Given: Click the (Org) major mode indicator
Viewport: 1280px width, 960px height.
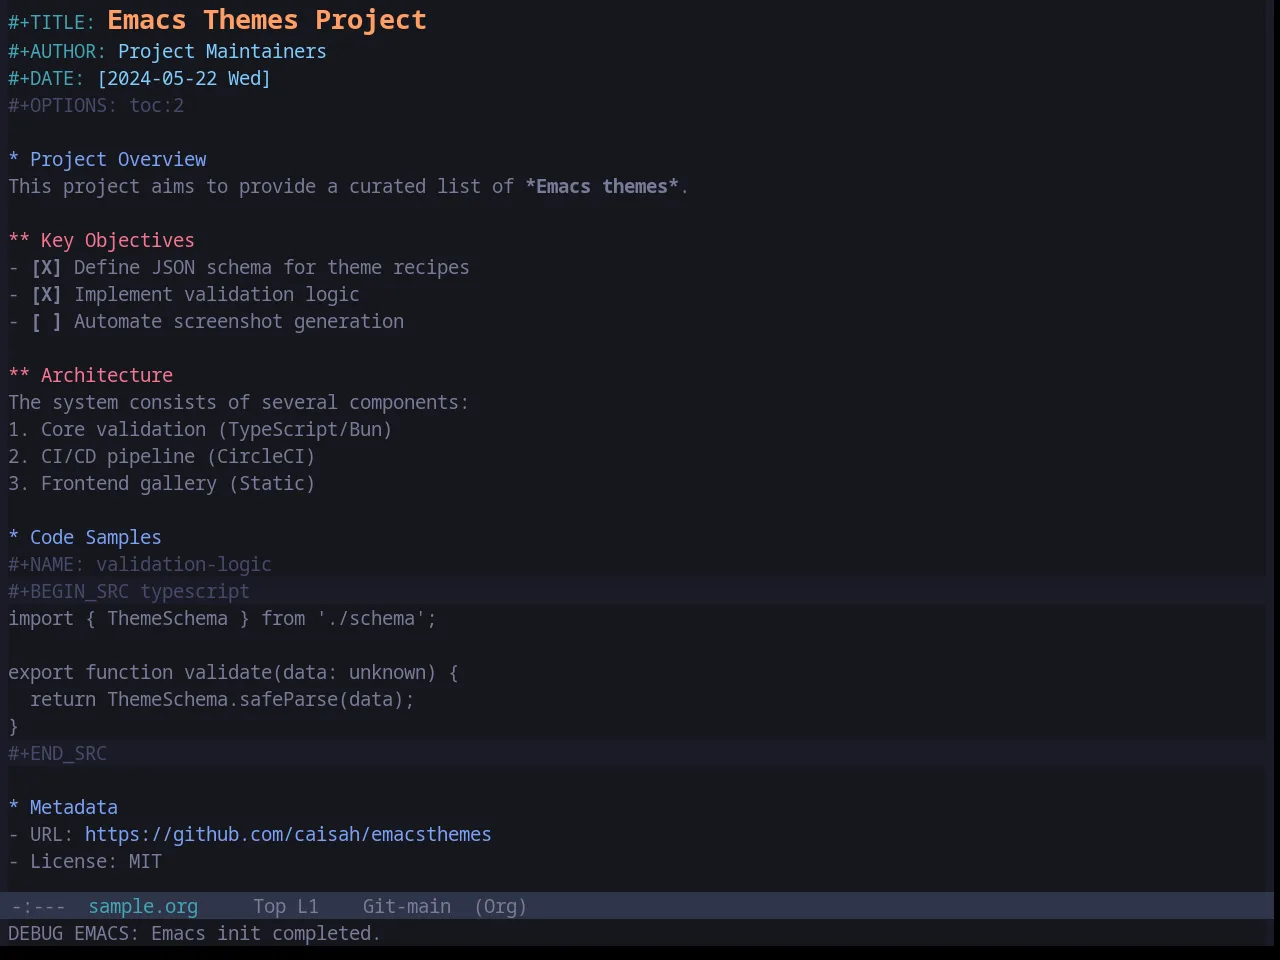Looking at the screenshot, I should pyautogui.click(x=500, y=906).
